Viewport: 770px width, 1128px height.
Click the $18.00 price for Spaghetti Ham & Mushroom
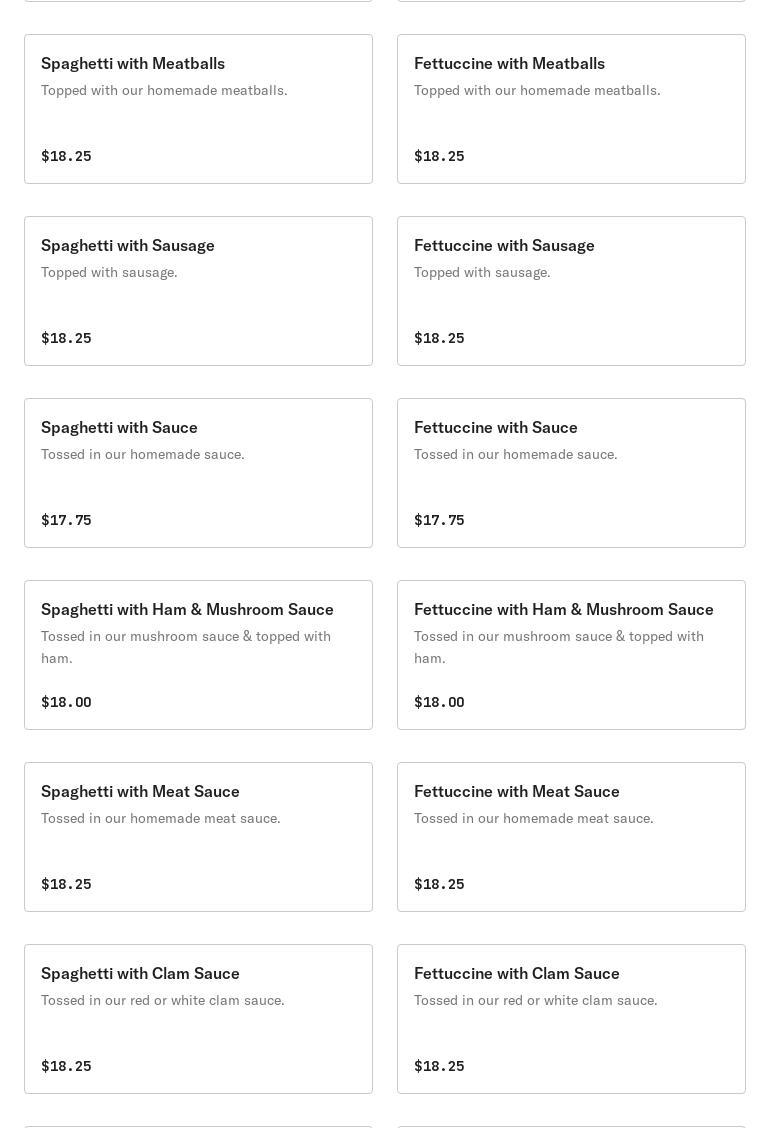click(x=66, y=702)
